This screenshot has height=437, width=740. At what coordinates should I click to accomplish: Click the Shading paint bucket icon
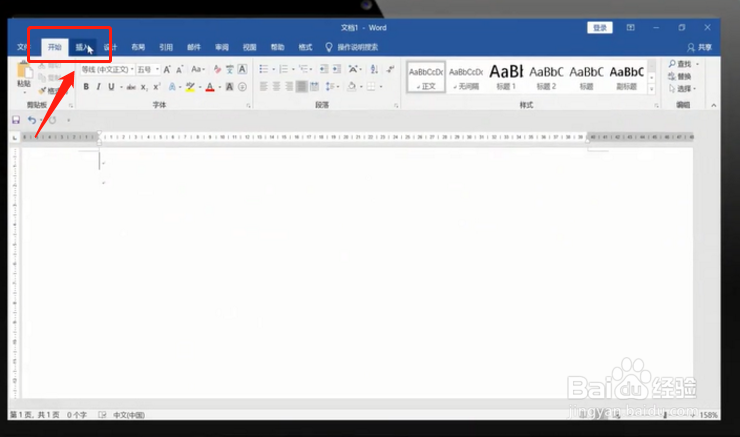352,86
